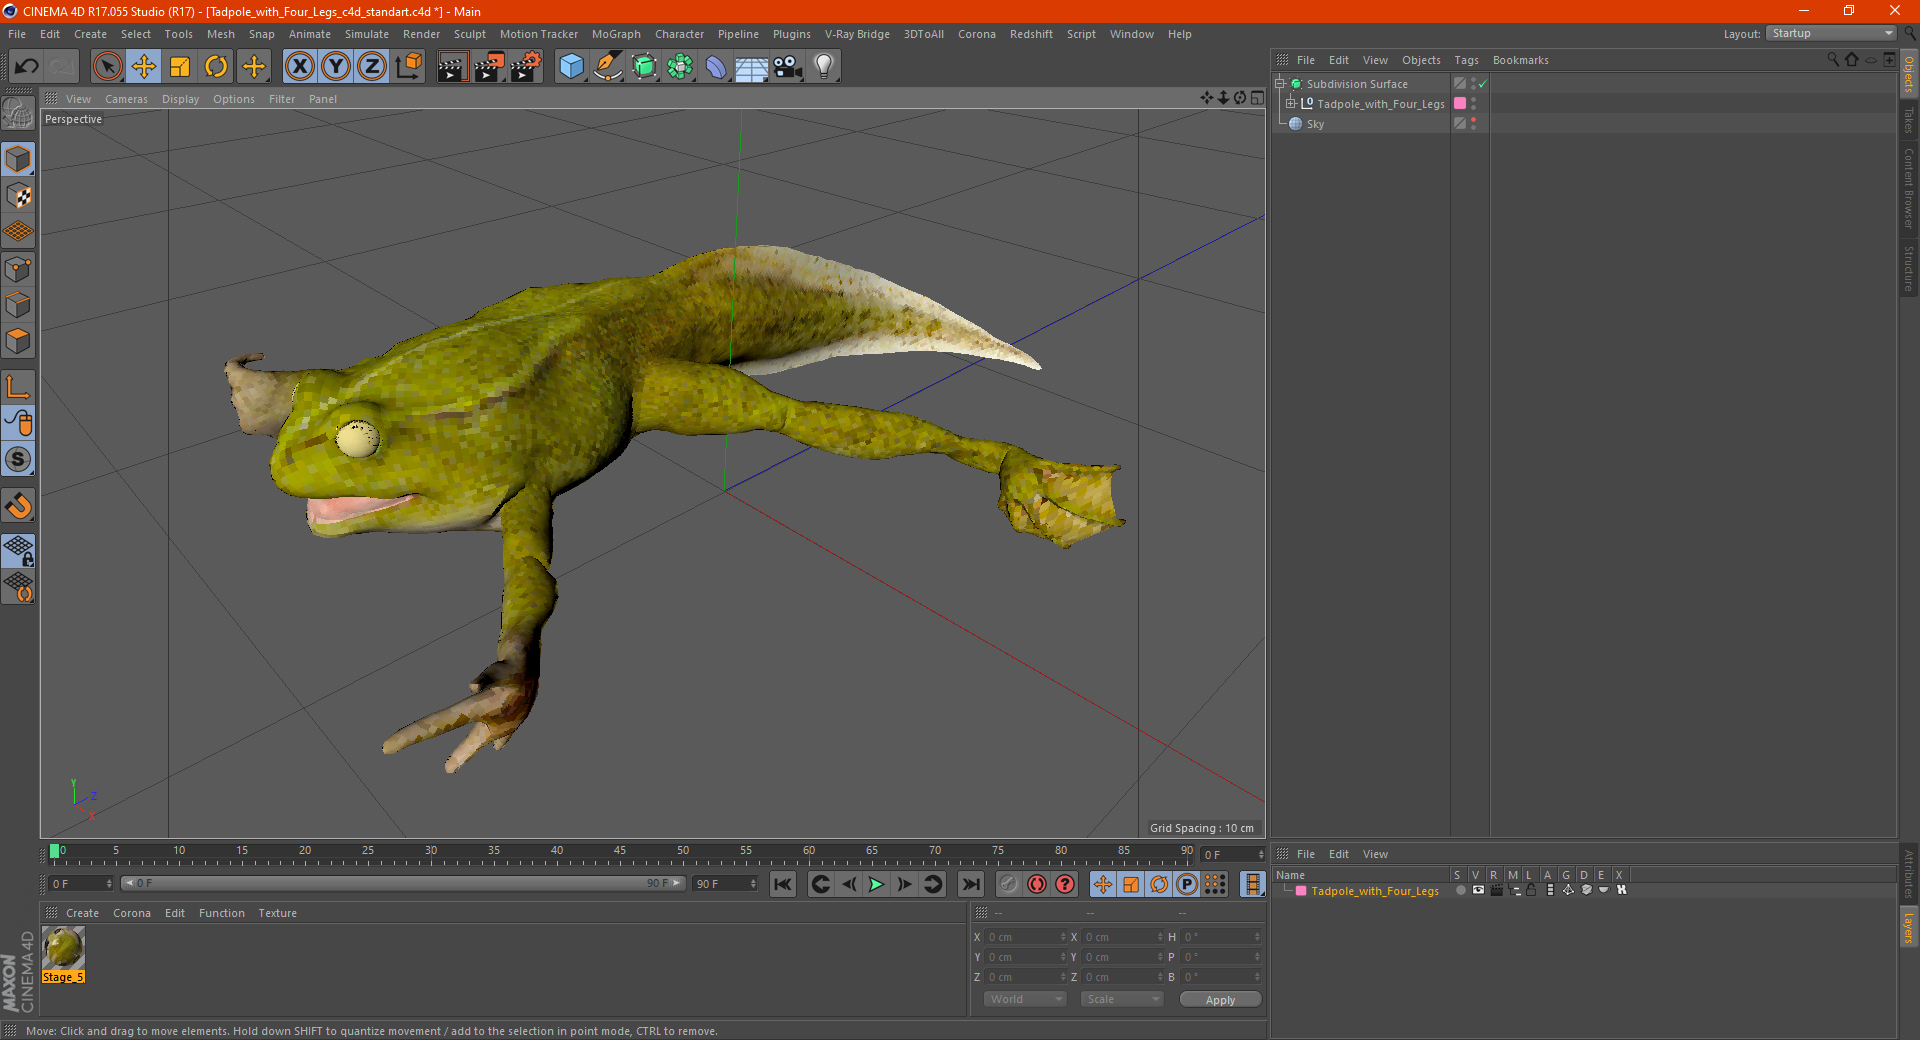Click the Undo arrow icon
1920x1040 pixels.
[27, 67]
